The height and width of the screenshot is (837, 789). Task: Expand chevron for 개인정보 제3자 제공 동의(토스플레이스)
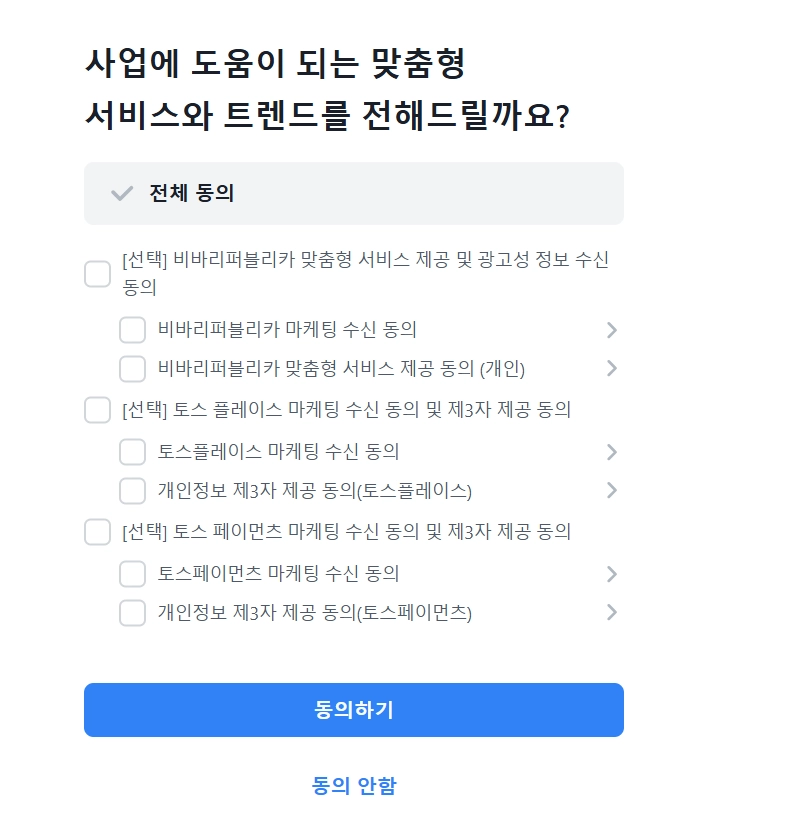click(x=612, y=491)
